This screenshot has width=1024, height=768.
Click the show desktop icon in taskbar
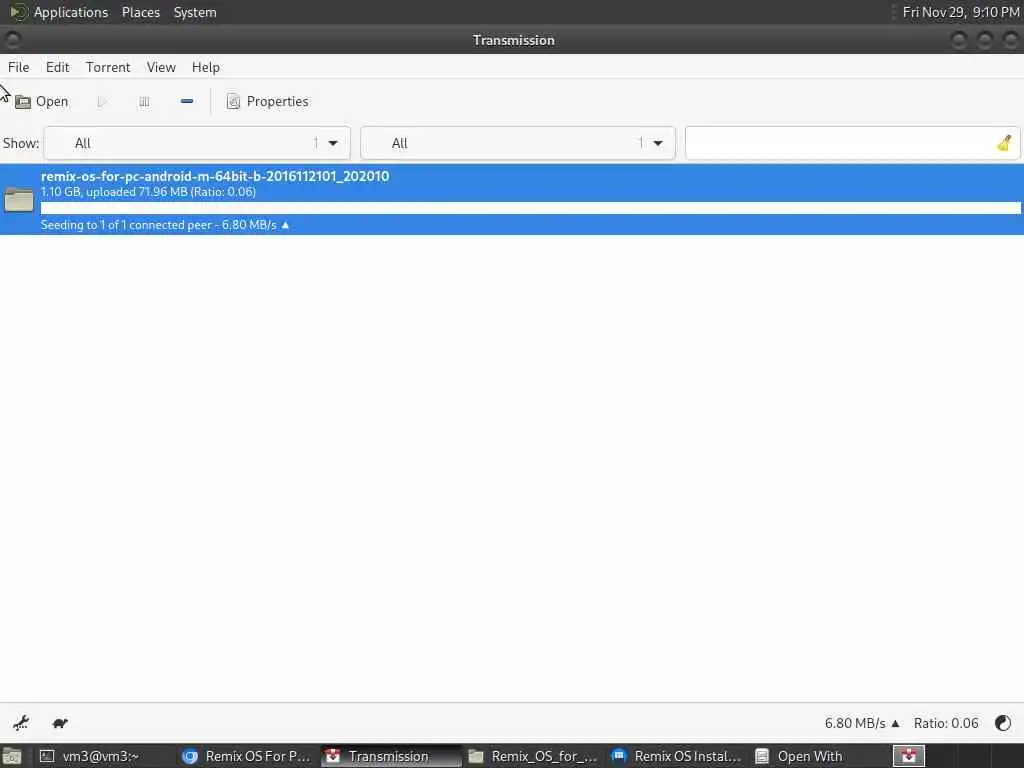(x=11, y=757)
